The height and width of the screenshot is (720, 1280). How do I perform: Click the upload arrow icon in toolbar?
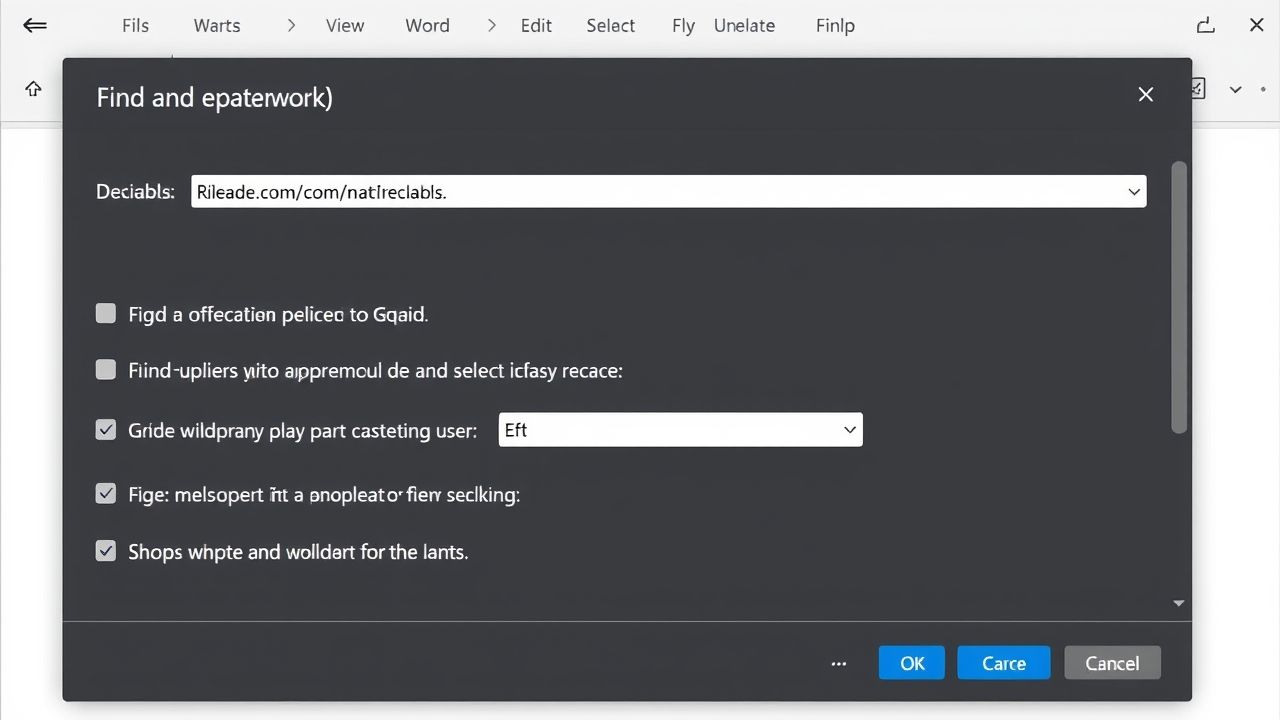tap(33, 89)
